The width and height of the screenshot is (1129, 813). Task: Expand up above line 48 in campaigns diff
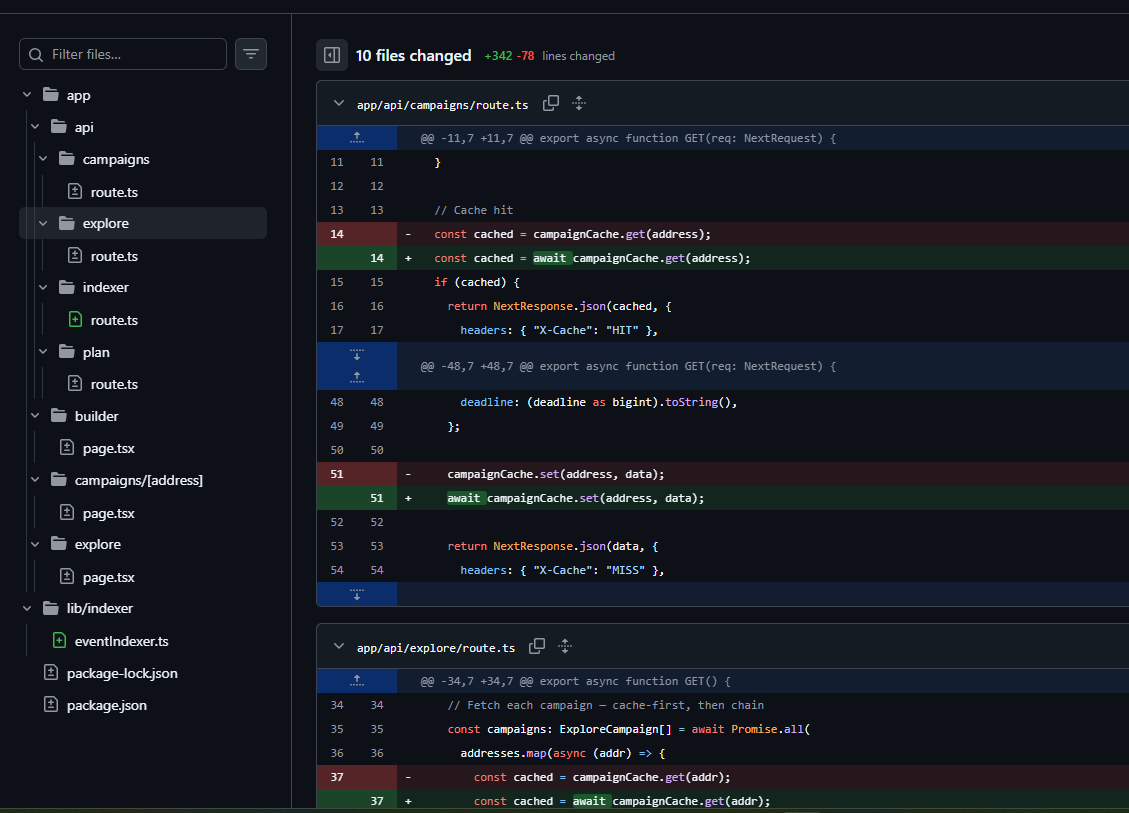pyautogui.click(x=356, y=377)
